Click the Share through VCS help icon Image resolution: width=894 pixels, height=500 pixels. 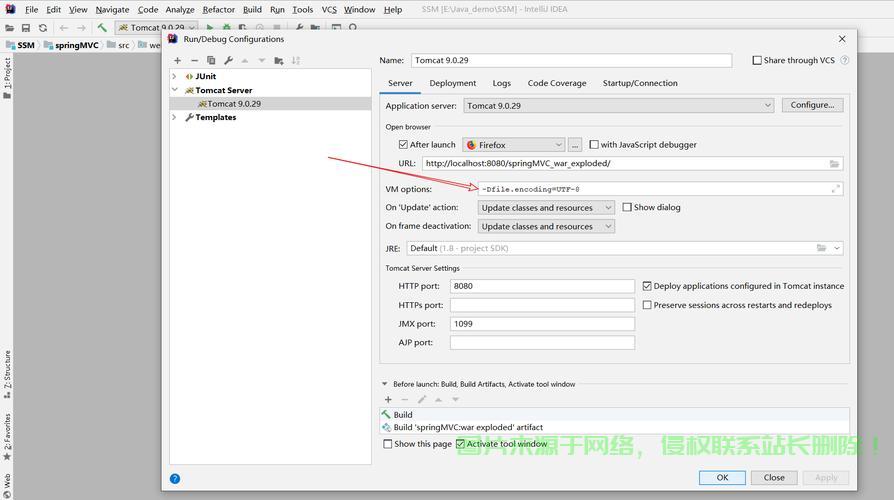[845, 60]
